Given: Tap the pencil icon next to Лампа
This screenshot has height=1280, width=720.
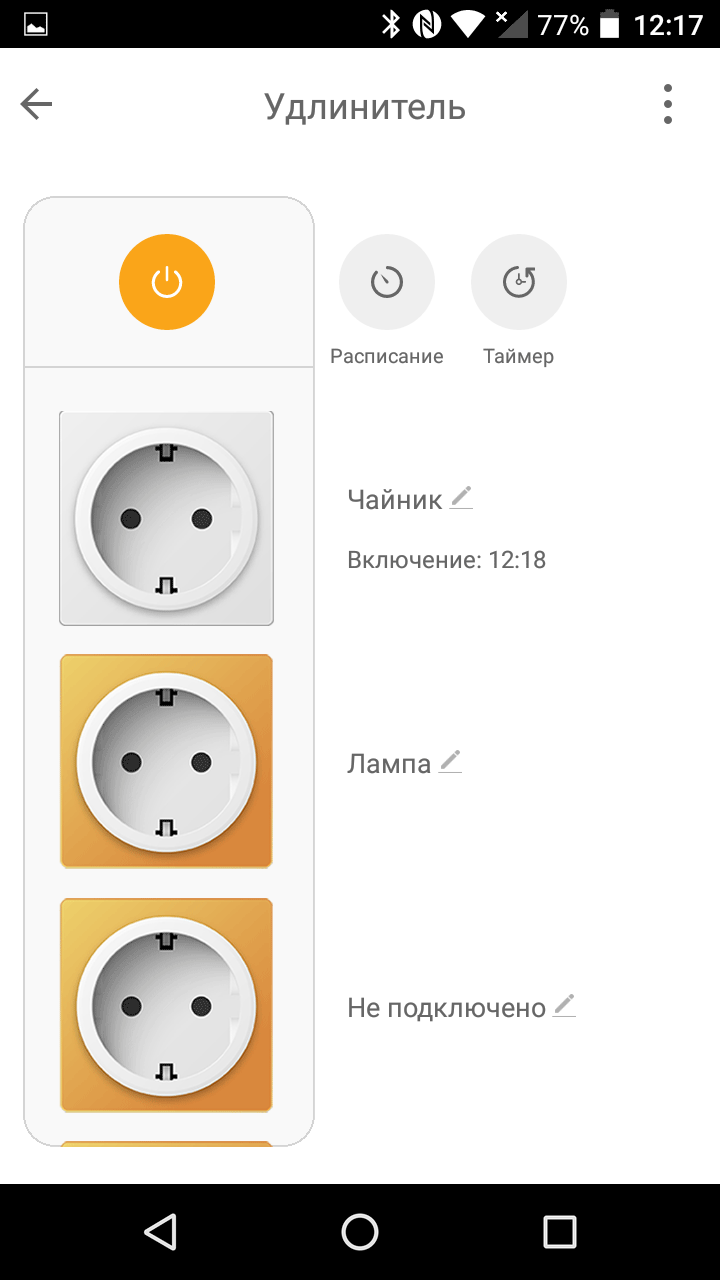Looking at the screenshot, I should coord(451,762).
